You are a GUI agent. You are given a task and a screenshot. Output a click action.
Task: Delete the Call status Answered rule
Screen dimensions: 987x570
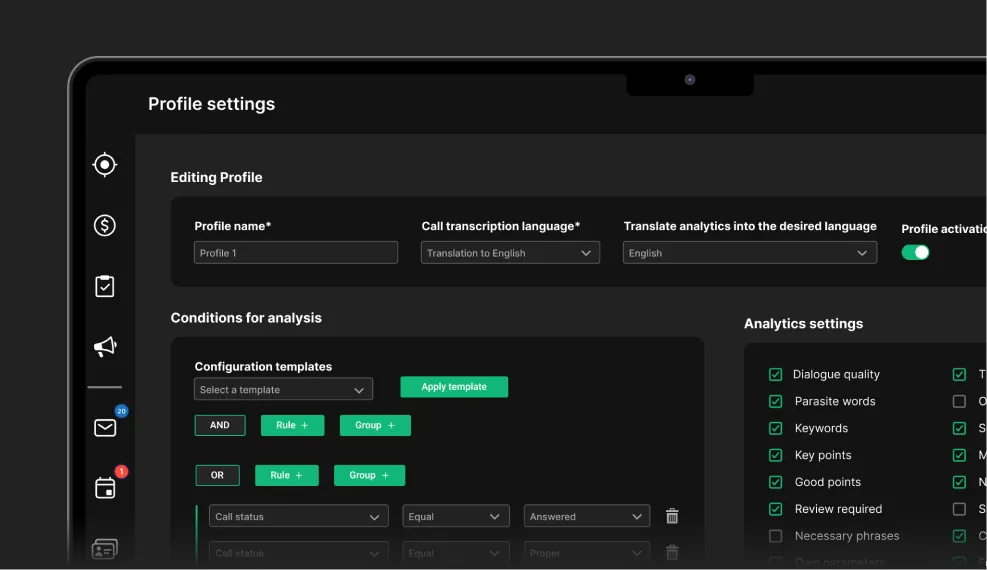point(672,517)
